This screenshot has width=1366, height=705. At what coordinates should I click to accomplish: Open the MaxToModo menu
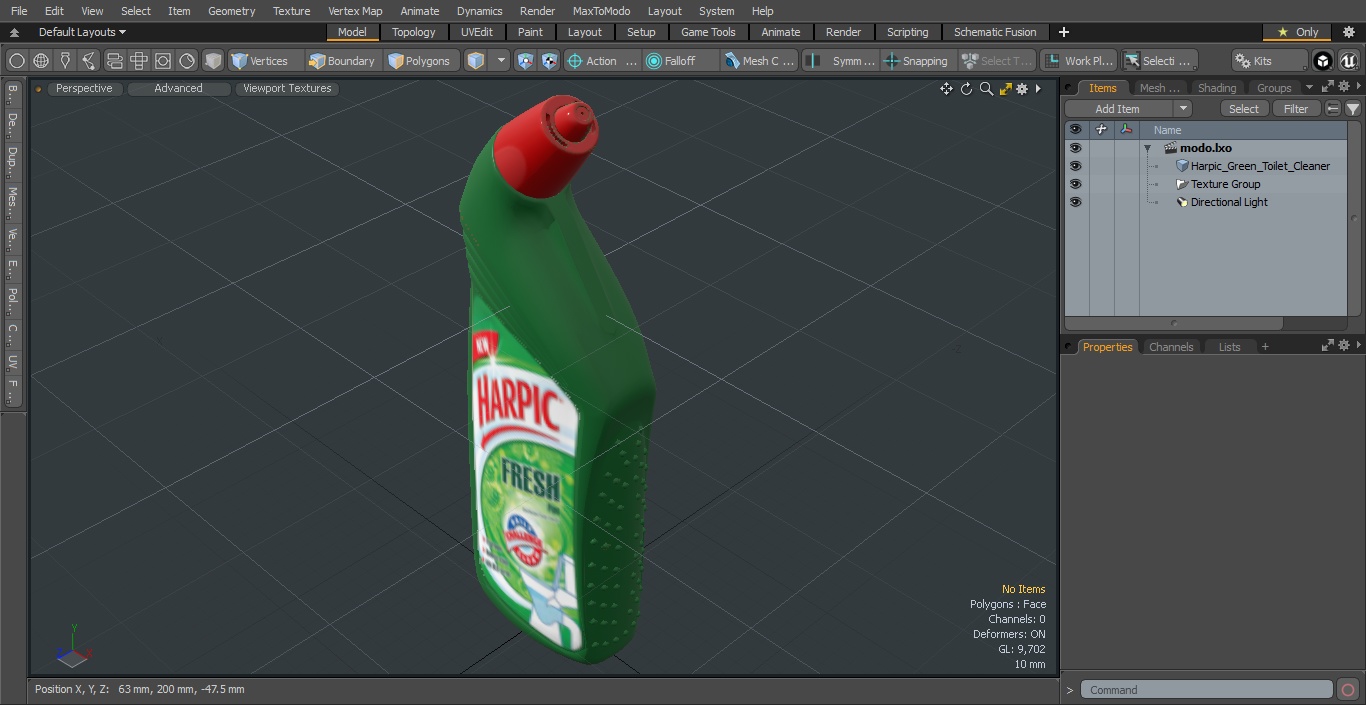tap(601, 11)
